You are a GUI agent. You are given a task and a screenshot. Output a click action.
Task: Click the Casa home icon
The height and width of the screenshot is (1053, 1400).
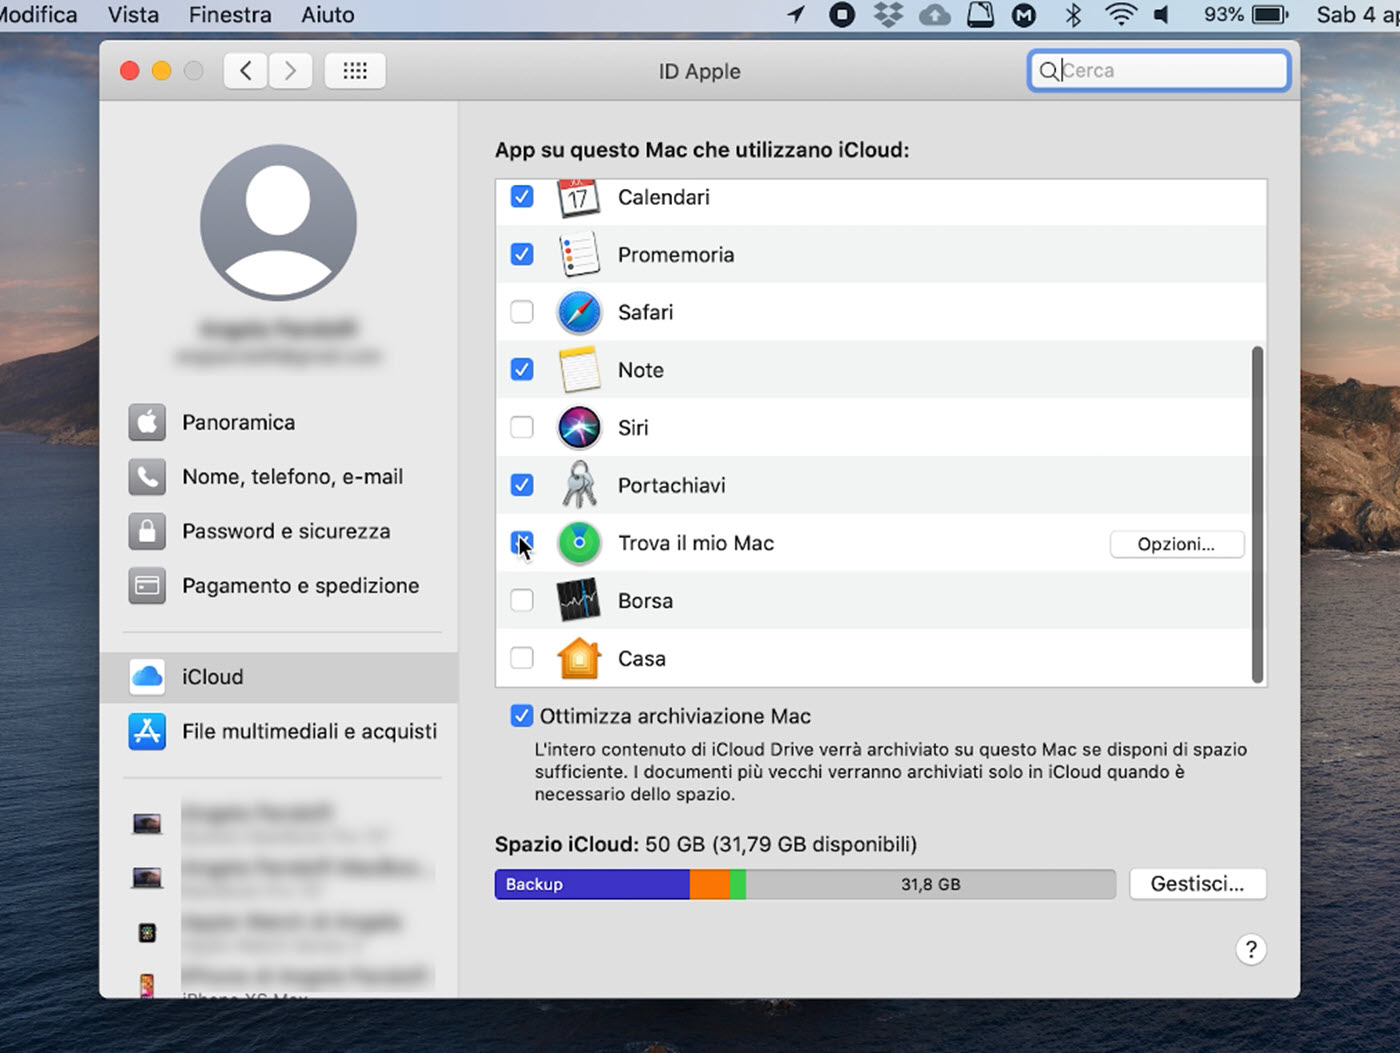pos(579,658)
